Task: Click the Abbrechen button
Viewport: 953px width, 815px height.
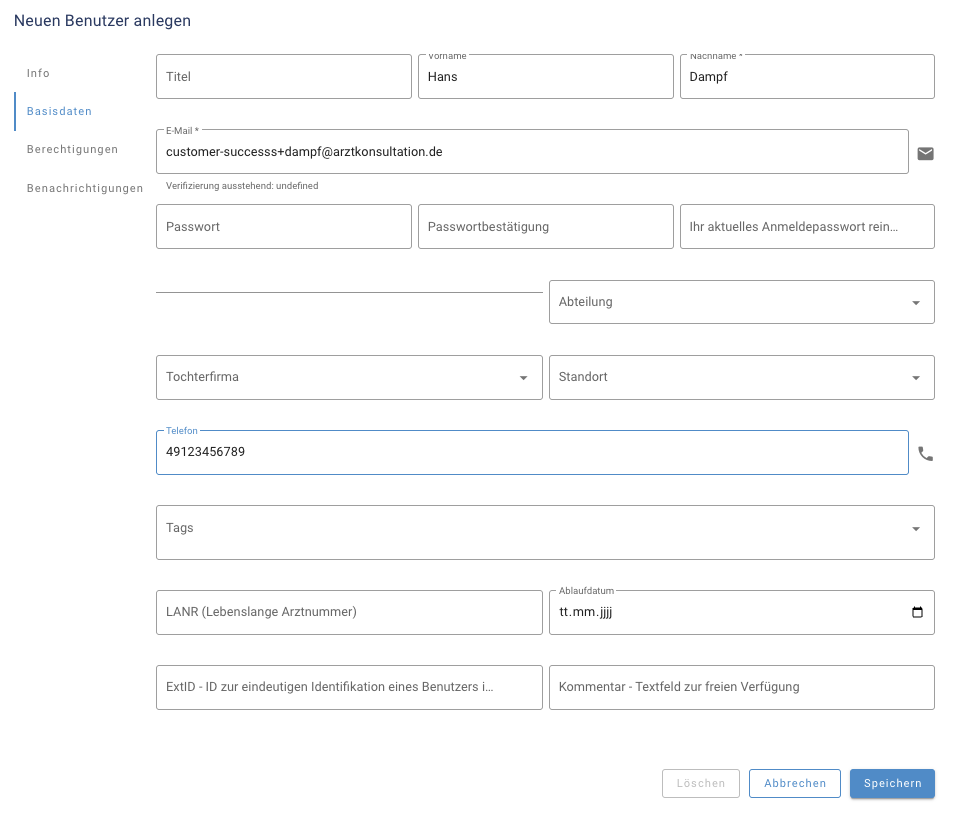Action: pyautogui.click(x=795, y=783)
